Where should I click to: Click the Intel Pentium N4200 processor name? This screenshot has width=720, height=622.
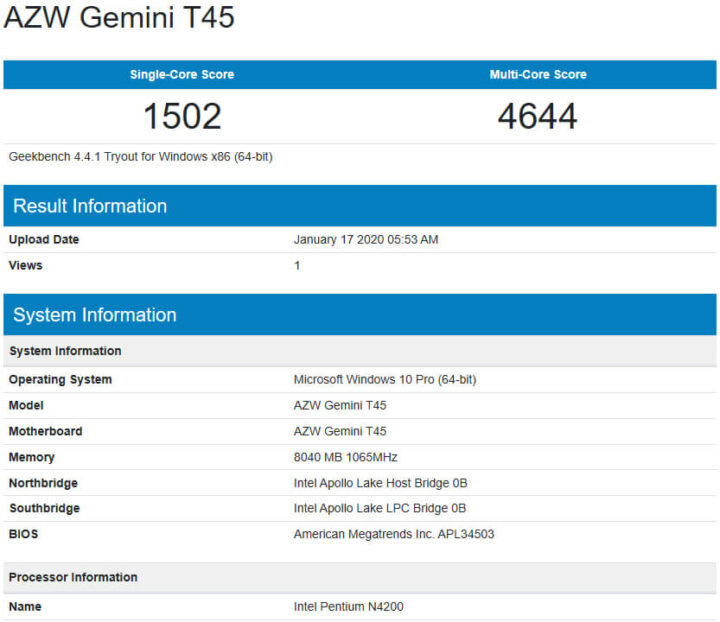tap(349, 607)
